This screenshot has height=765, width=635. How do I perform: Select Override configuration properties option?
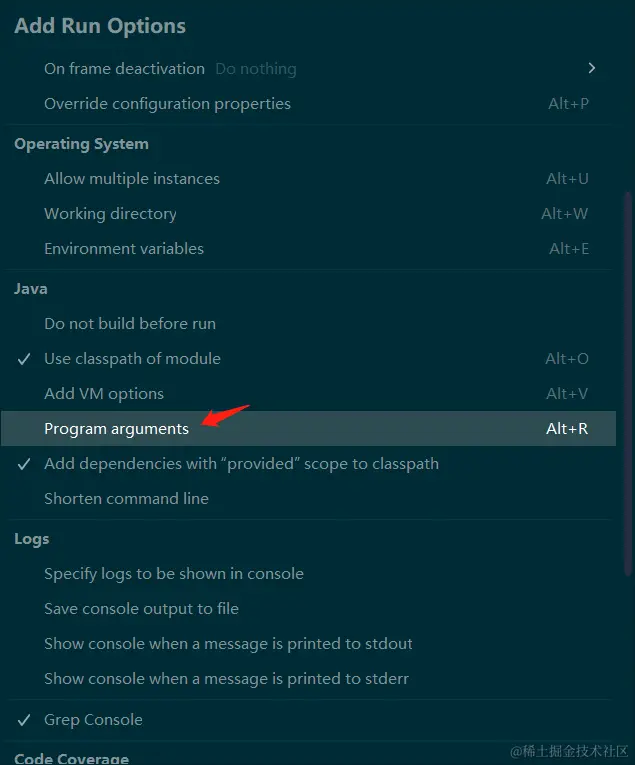pyautogui.click(x=167, y=104)
